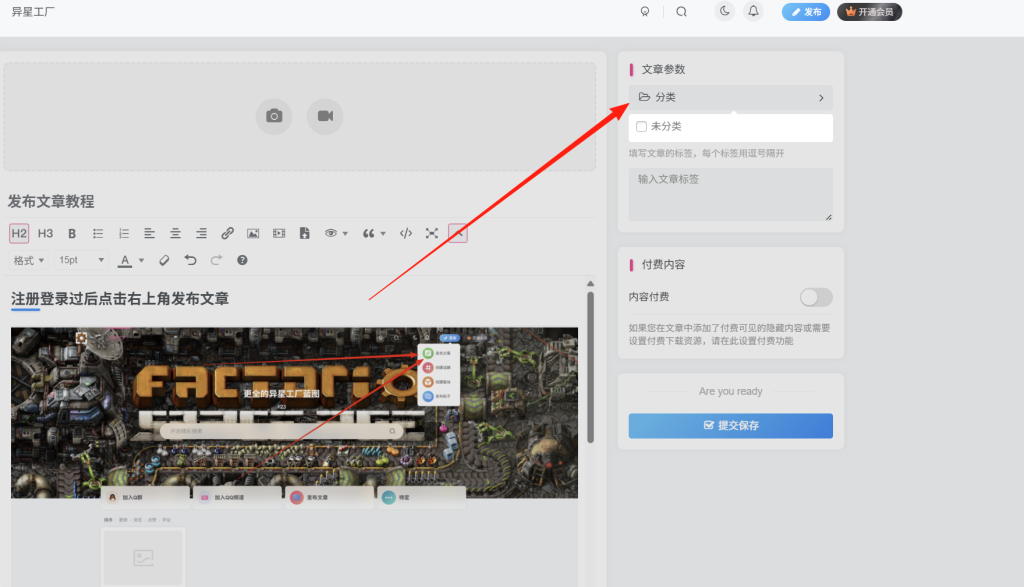The width and height of the screenshot is (1024, 587).
Task: Collapse the second toolbar row
Action: [x=458, y=233]
